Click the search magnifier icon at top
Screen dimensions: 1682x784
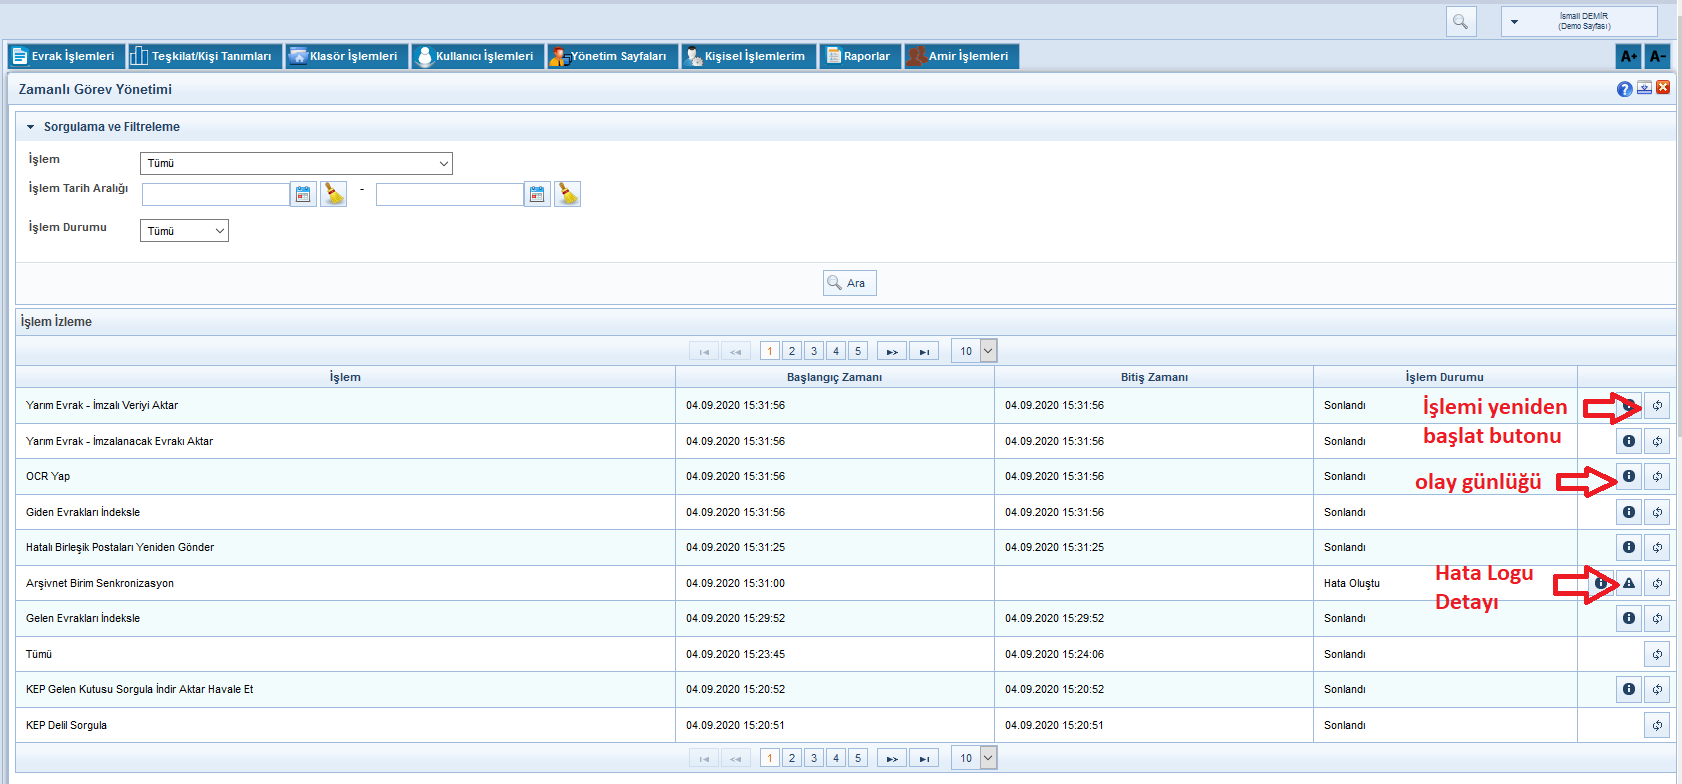(1460, 22)
